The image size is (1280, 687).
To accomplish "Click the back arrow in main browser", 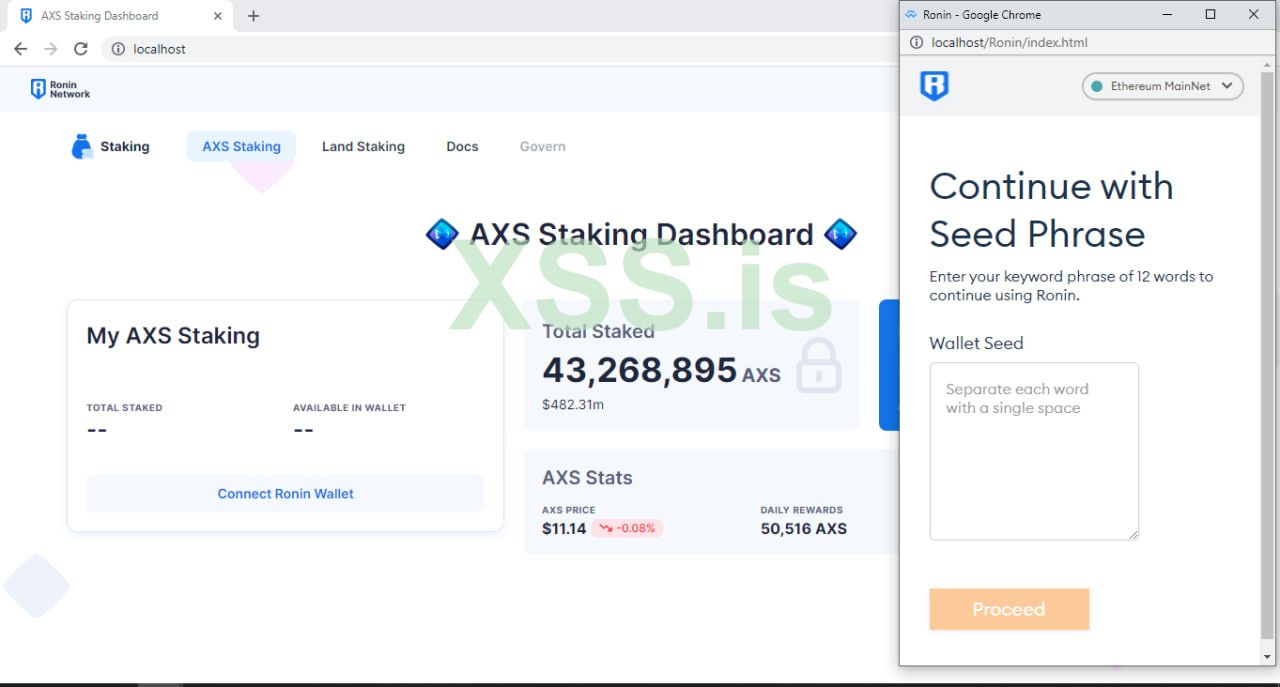I will (20, 49).
